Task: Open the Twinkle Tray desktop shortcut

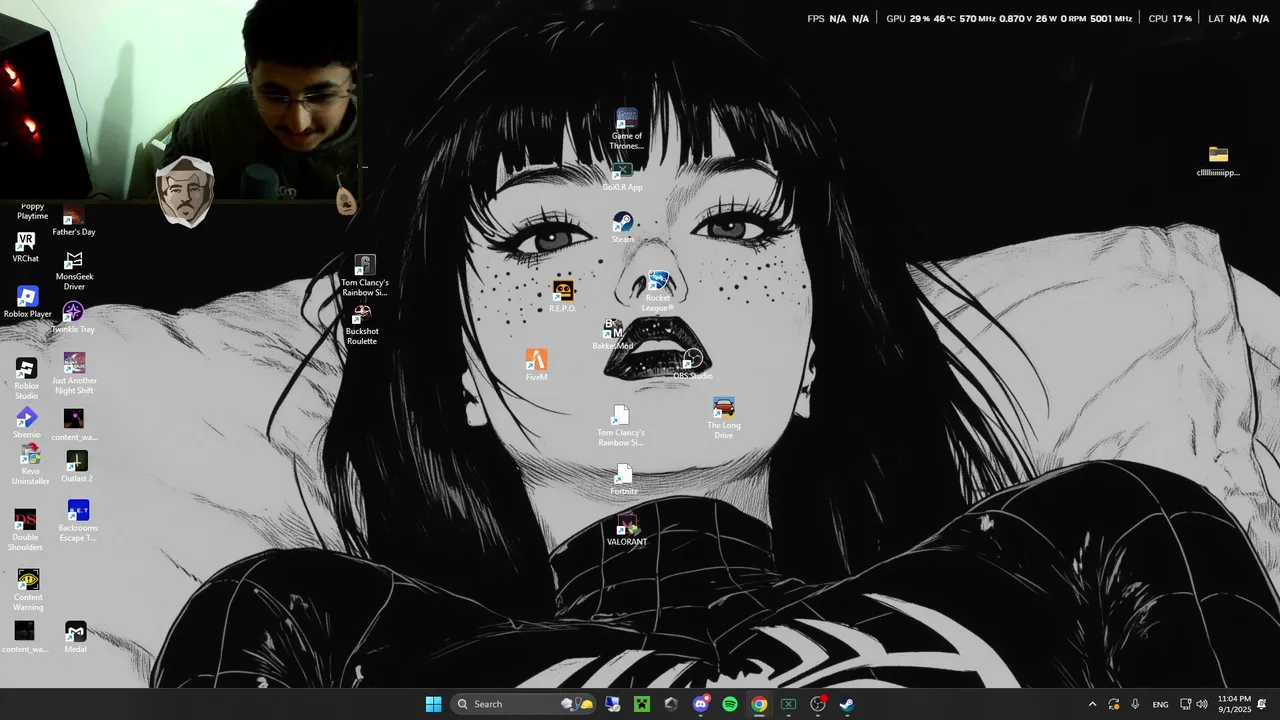Action: (73, 319)
